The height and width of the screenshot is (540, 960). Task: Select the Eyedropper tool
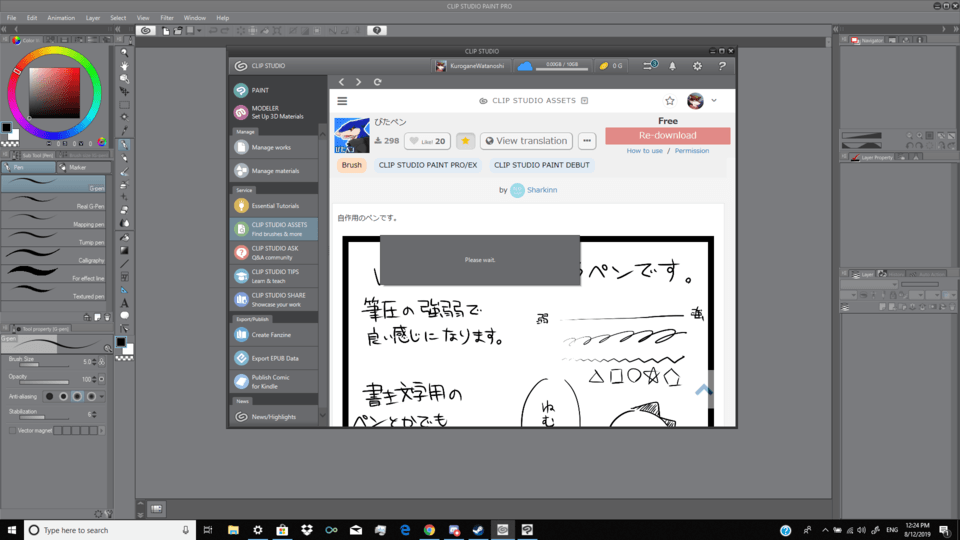[124, 130]
